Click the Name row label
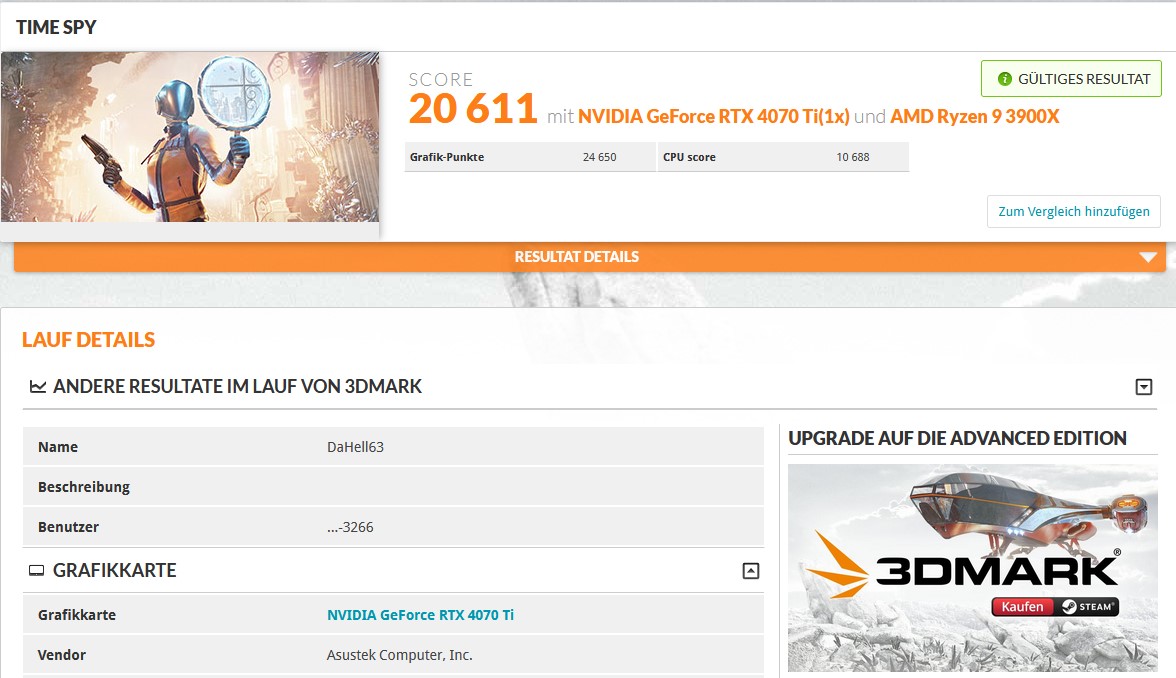1176x678 pixels. pyautogui.click(x=58, y=447)
